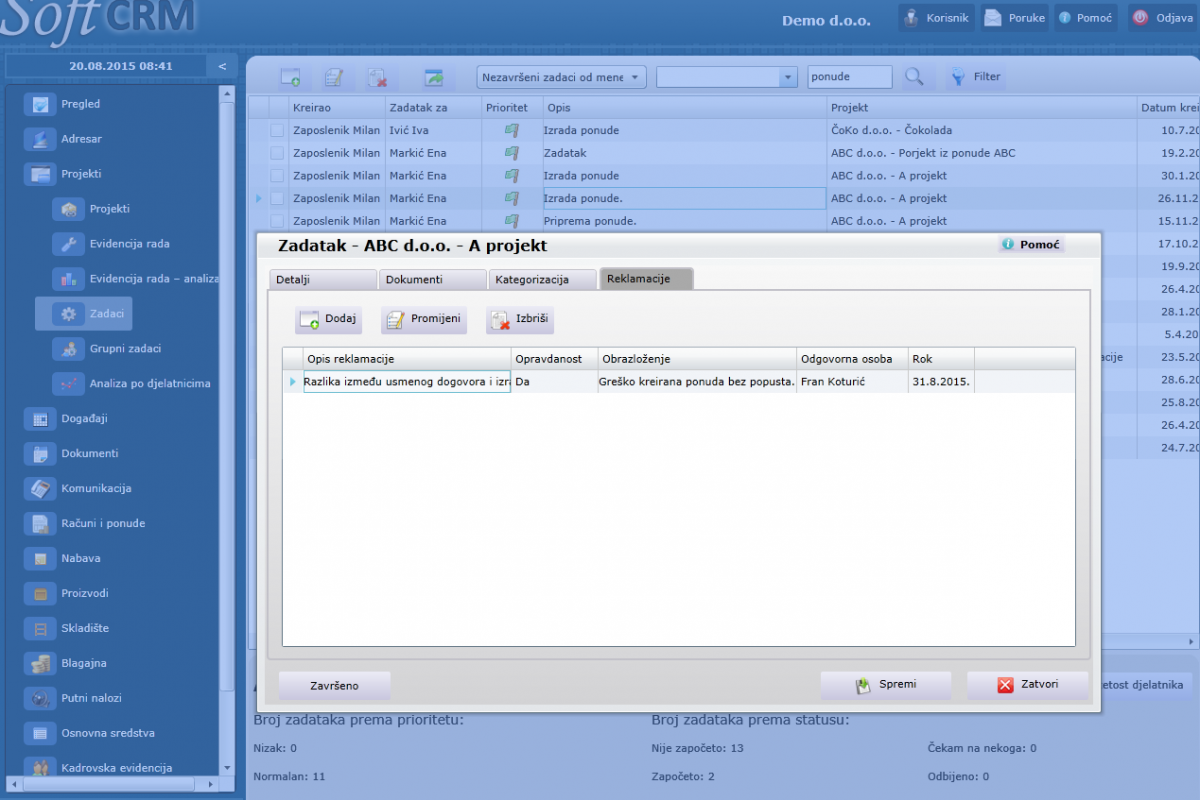Screen dimensions: 1200x800
Task: Click Promijeni to edit the complaint
Action: [x=424, y=320]
